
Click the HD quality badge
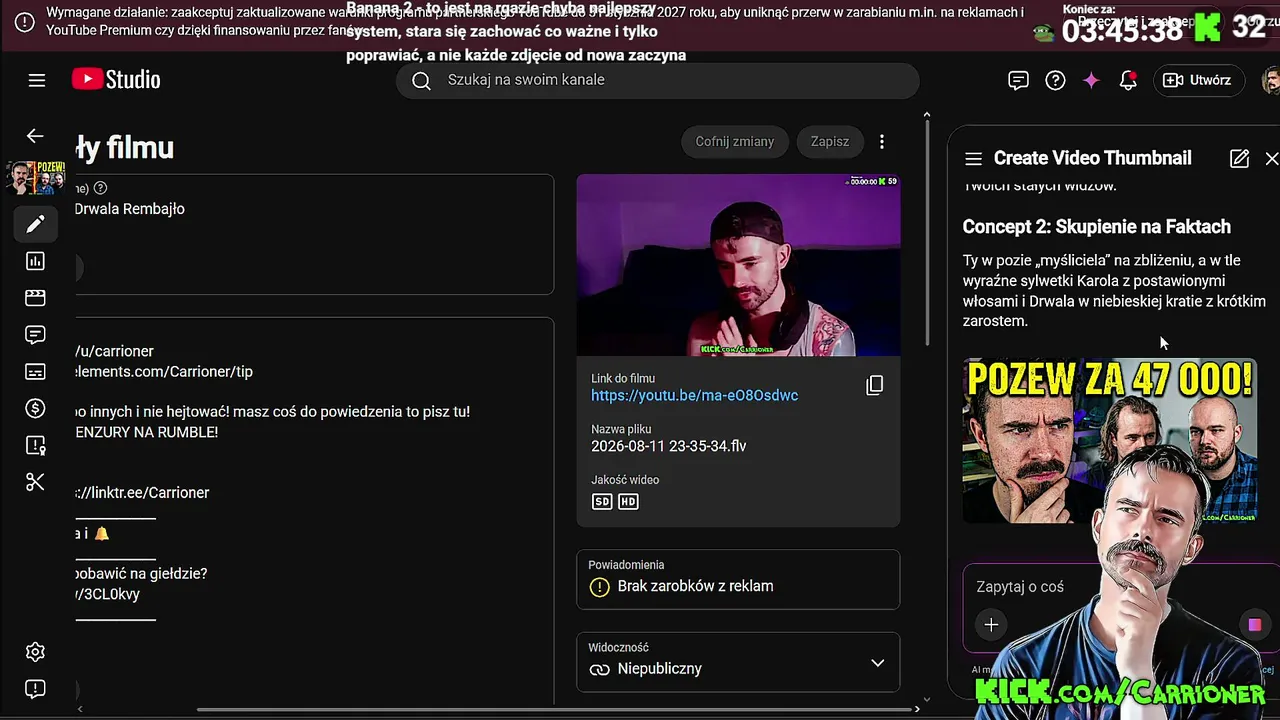(628, 501)
